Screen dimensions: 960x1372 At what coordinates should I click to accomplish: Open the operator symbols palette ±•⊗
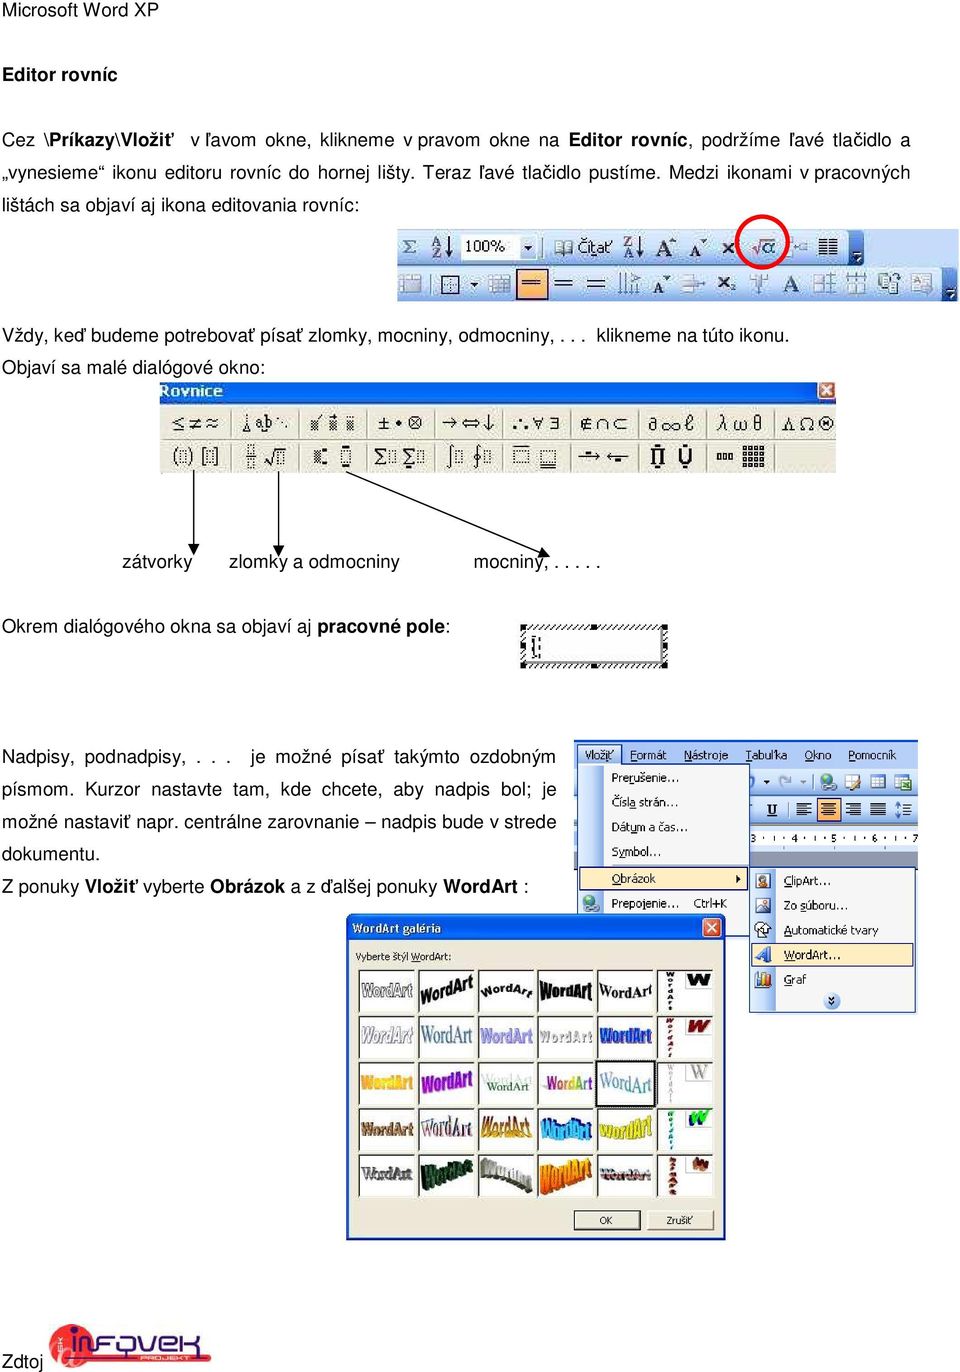[399, 423]
